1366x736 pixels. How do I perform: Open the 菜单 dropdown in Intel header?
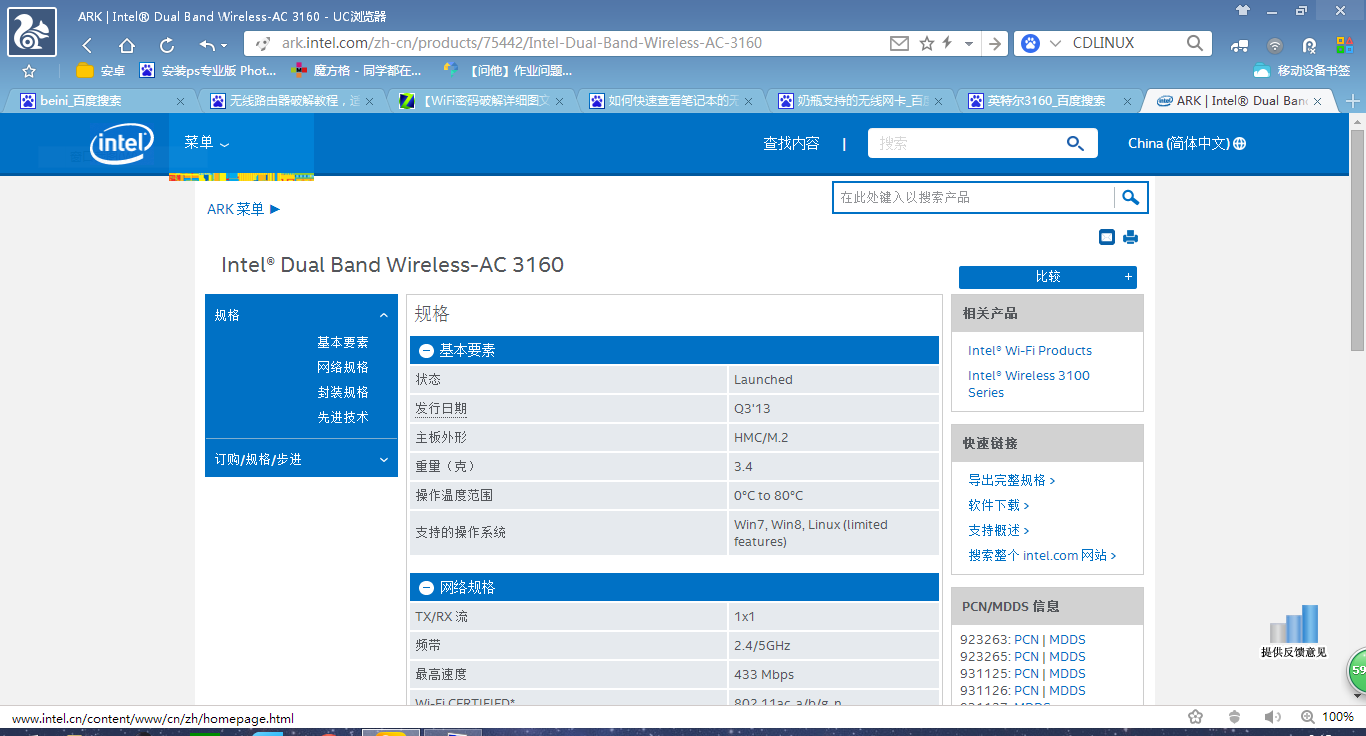206,143
